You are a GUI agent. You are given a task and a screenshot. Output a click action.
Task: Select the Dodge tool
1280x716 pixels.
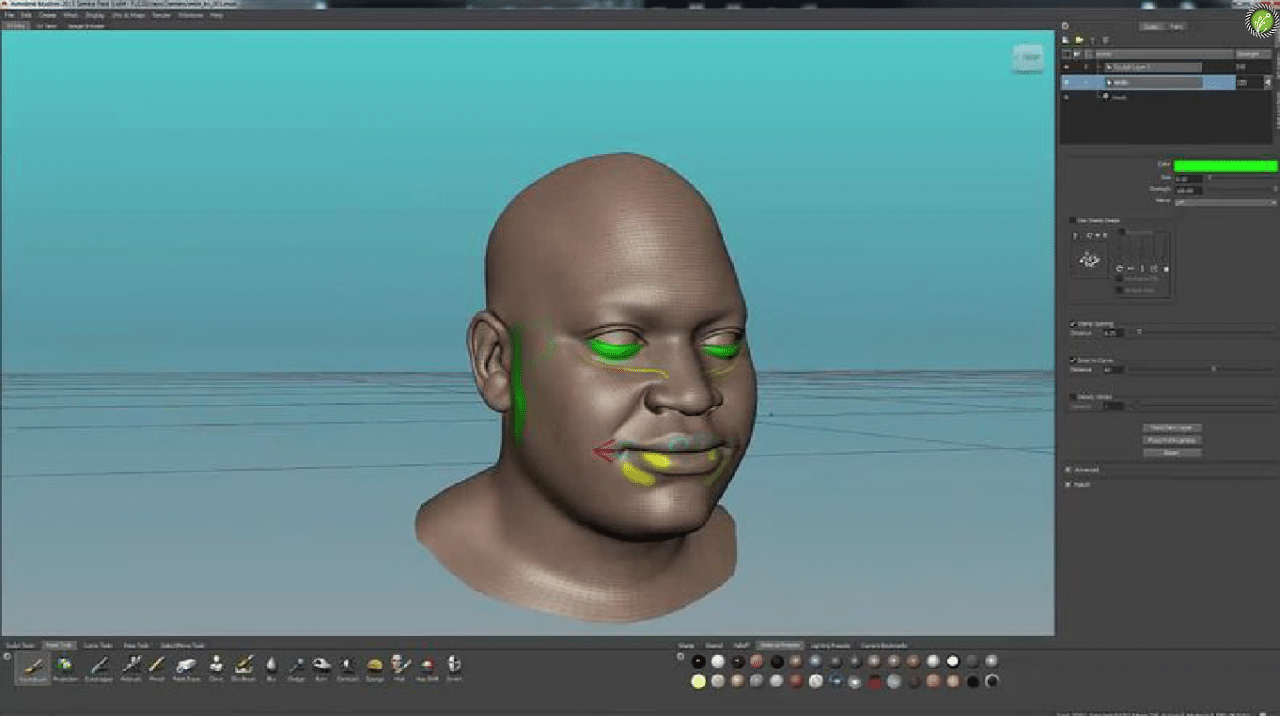click(297, 666)
